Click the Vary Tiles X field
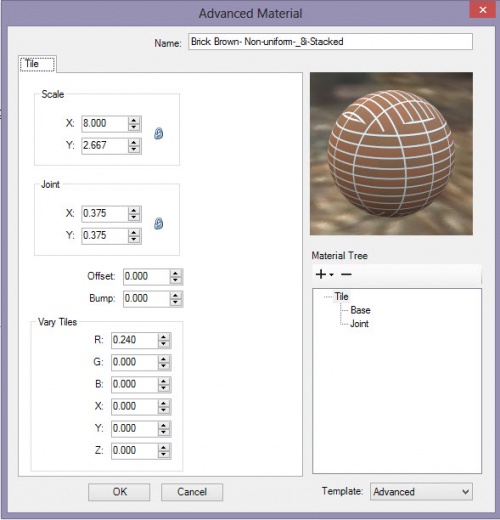 [x=134, y=407]
